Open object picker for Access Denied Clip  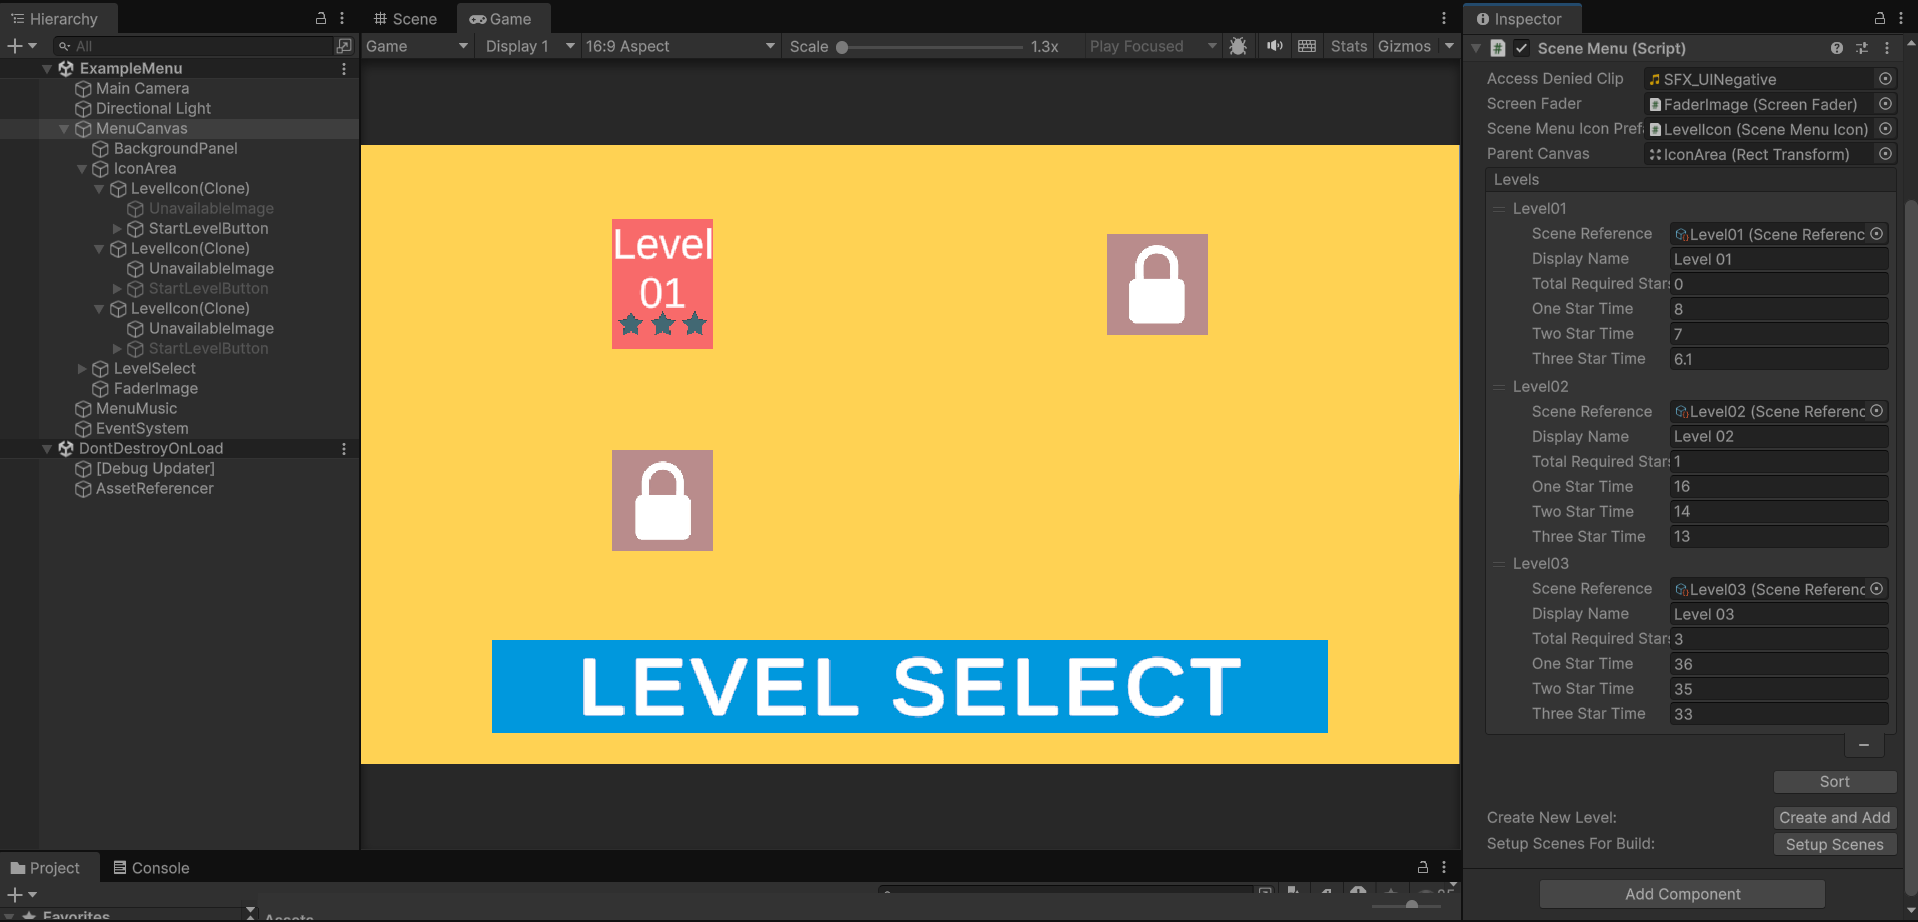tap(1886, 79)
